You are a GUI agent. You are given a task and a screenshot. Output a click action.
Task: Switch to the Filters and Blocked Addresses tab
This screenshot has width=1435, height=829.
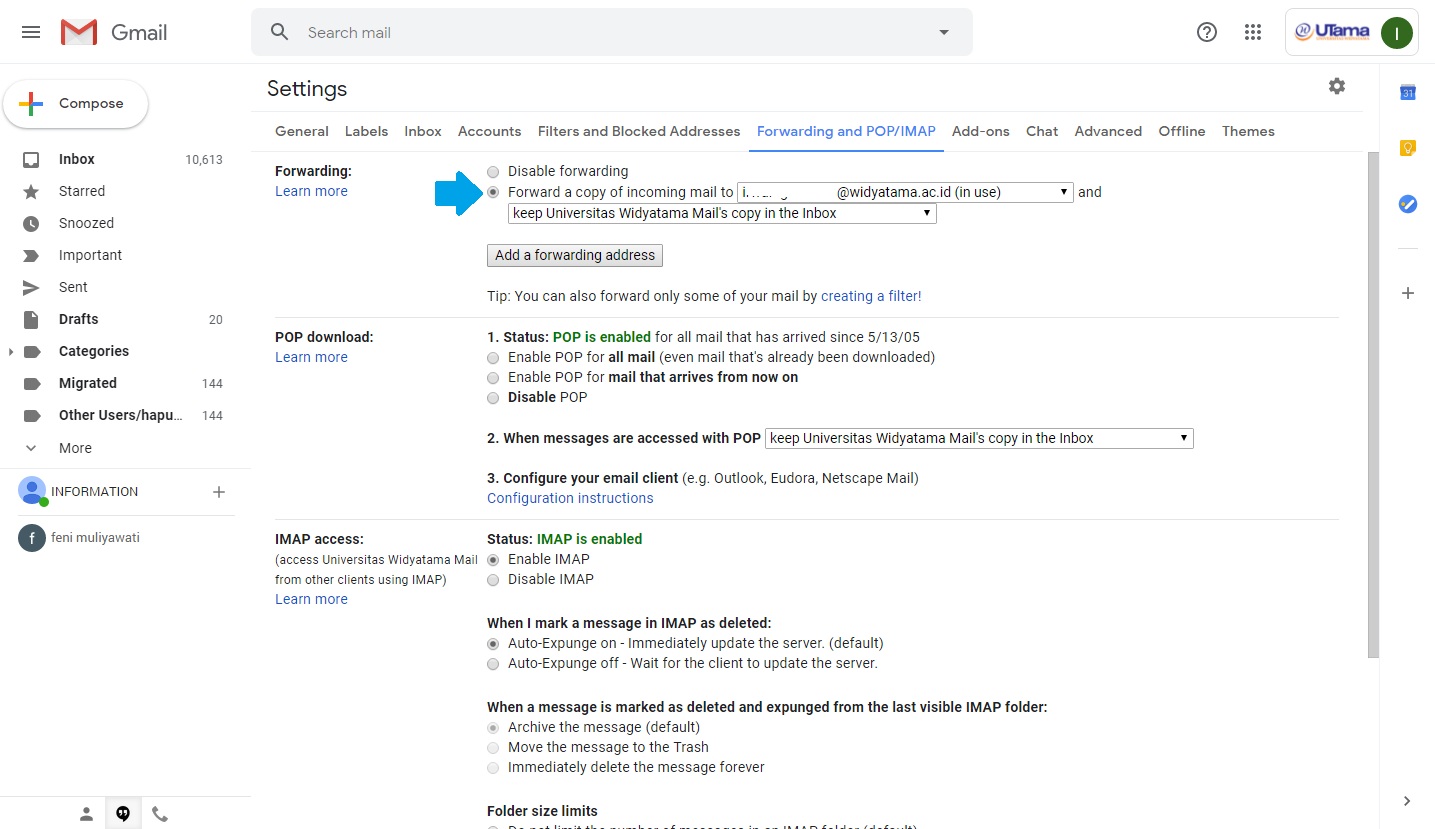[x=638, y=131]
